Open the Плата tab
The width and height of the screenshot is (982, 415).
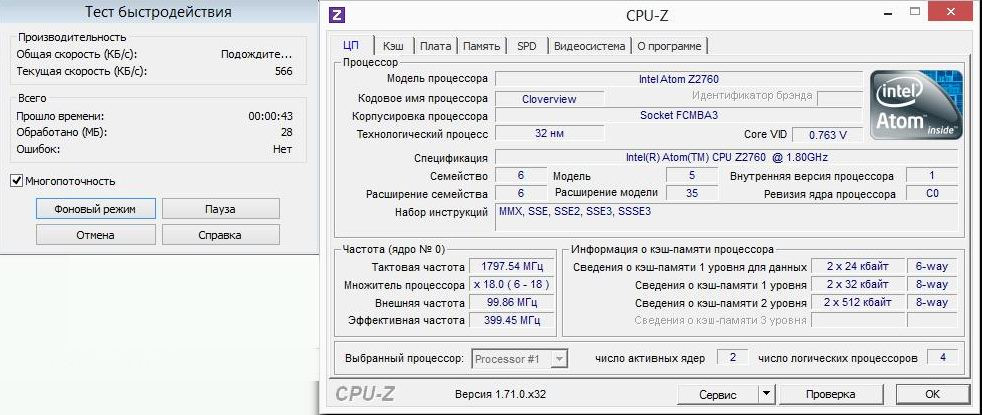(x=435, y=46)
